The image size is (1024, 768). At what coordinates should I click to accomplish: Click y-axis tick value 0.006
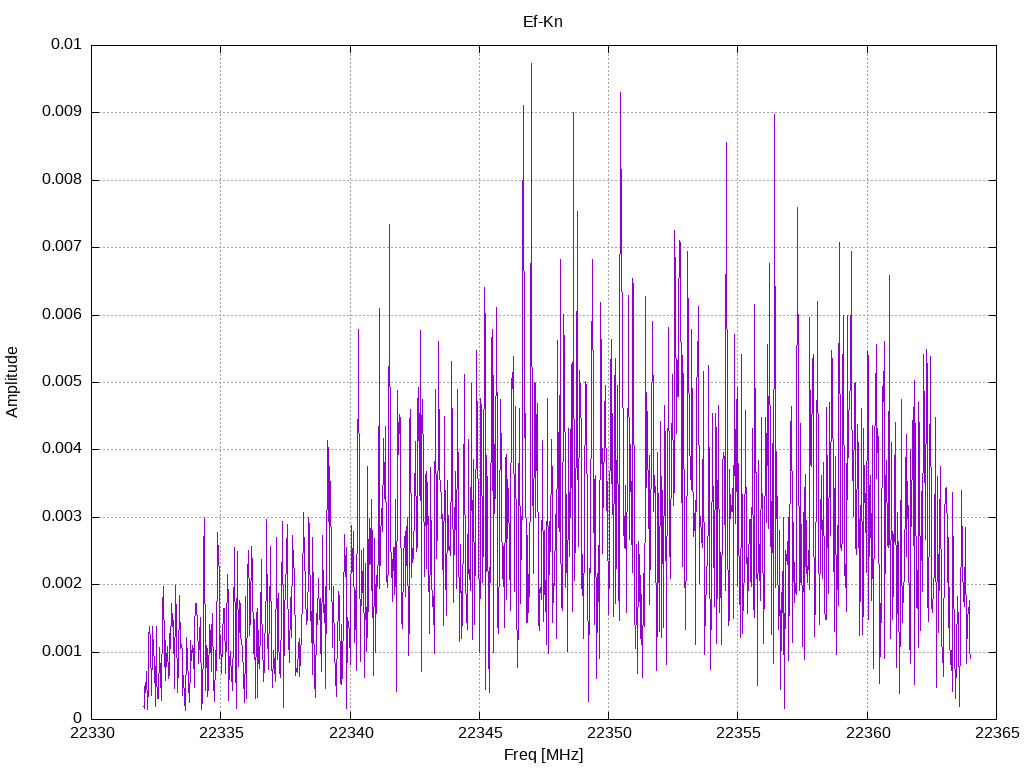(62, 315)
